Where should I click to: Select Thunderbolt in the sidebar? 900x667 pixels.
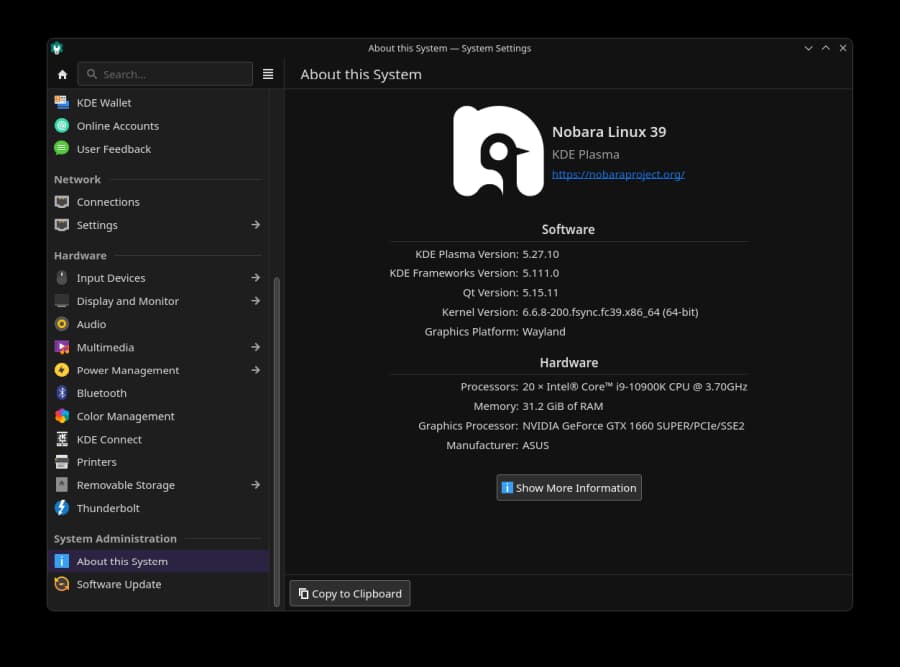[x=159, y=508]
